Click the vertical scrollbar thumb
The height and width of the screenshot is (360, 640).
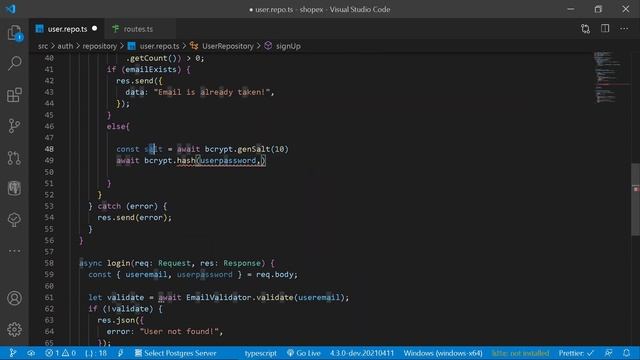pyautogui.click(x=636, y=199)
